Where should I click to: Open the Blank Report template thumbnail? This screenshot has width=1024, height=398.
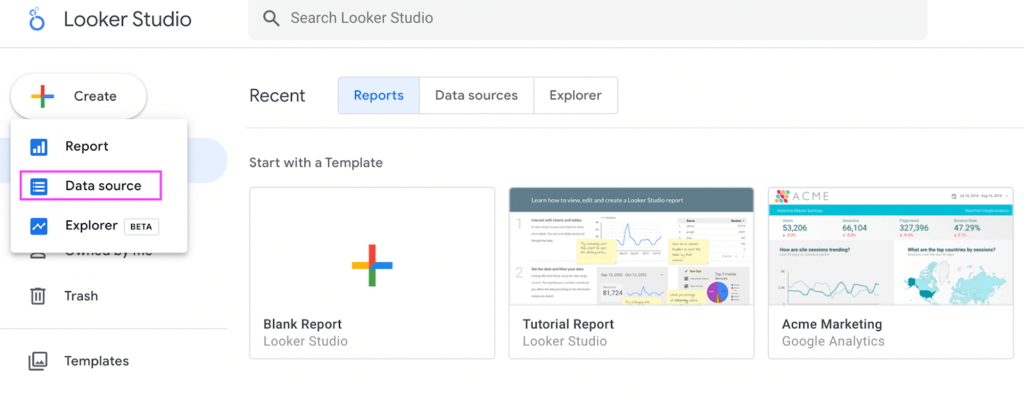pos(372,246)
